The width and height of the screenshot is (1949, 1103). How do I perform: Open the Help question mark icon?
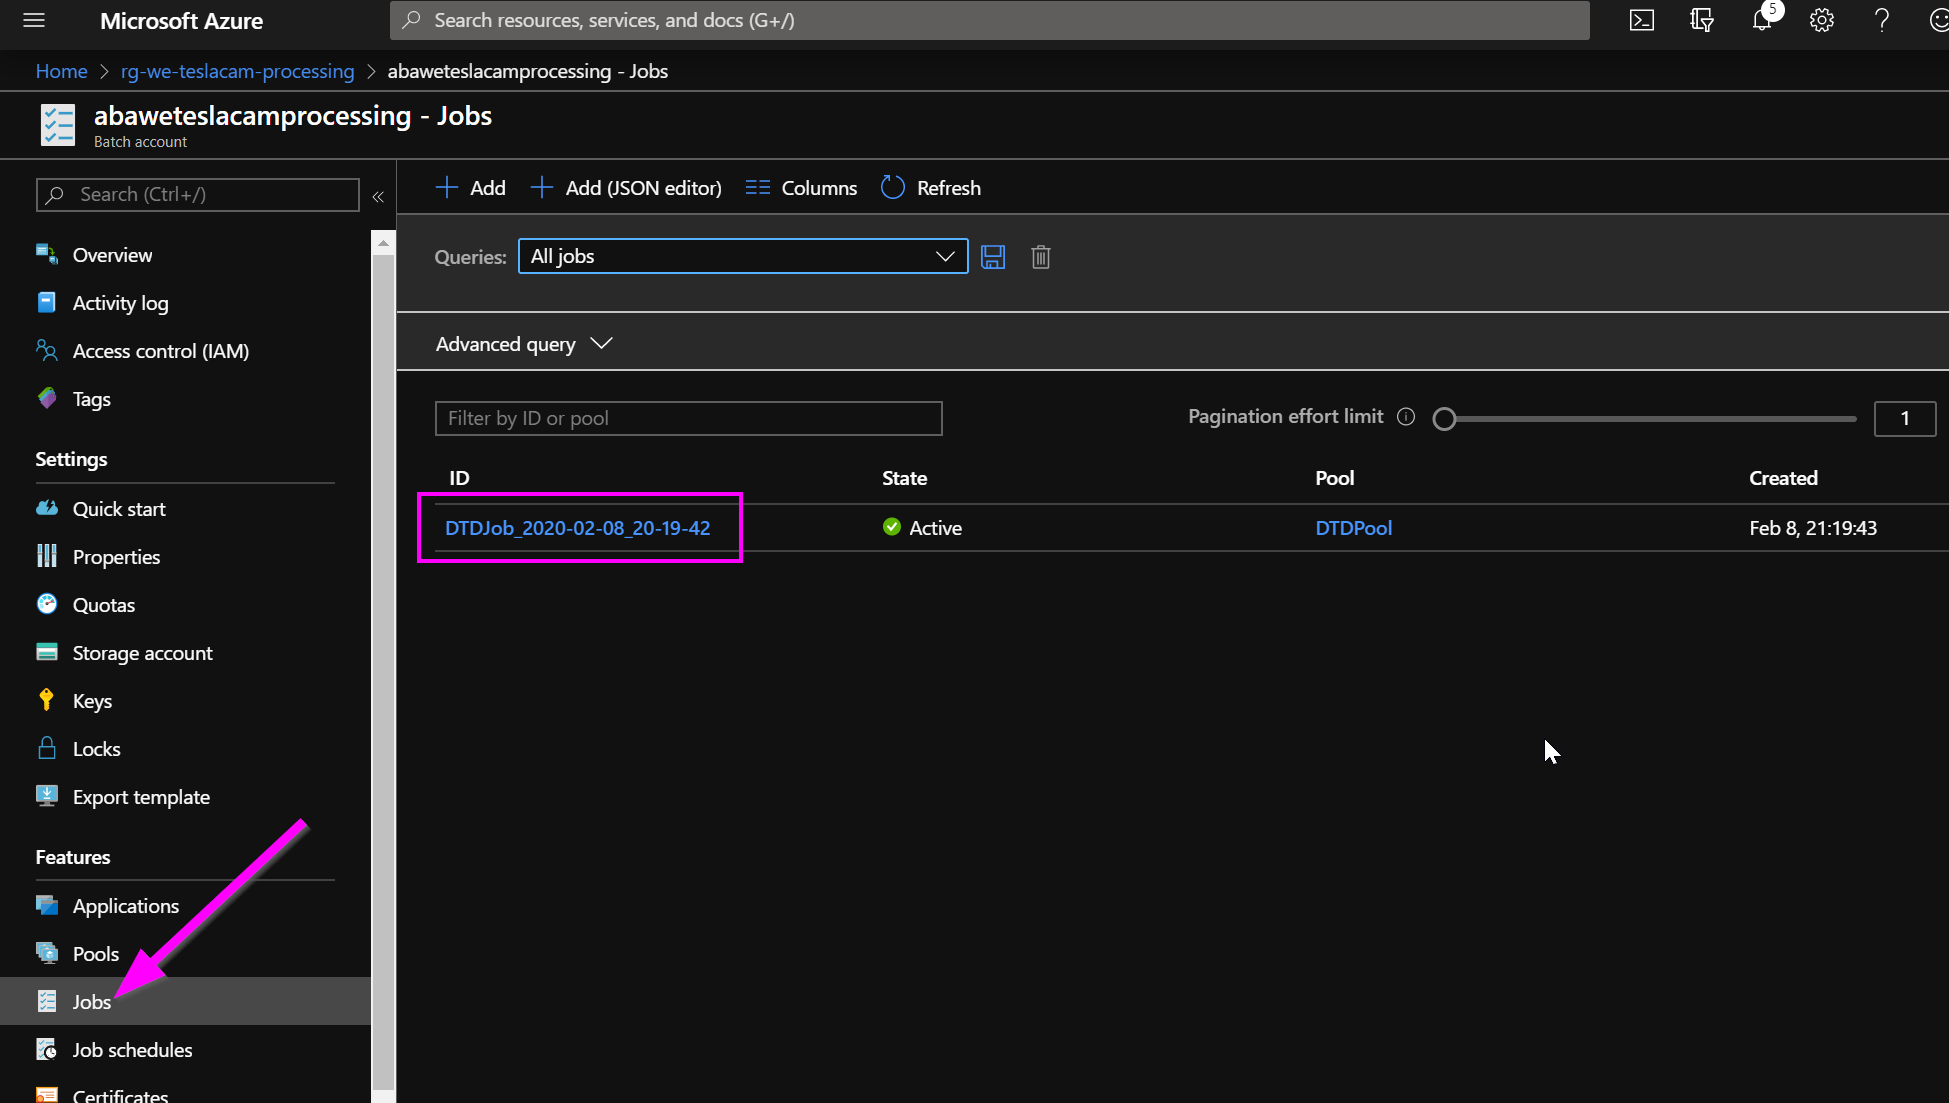coord(1882,20)
